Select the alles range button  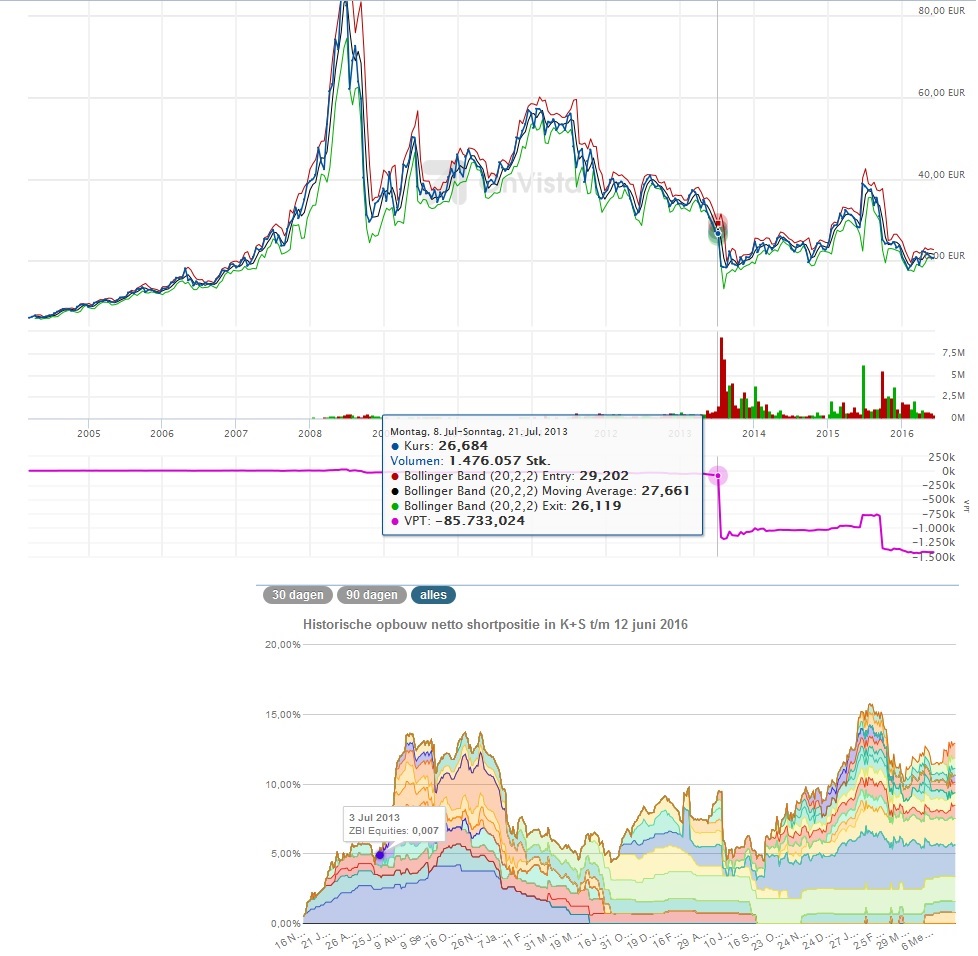[433, 595]
